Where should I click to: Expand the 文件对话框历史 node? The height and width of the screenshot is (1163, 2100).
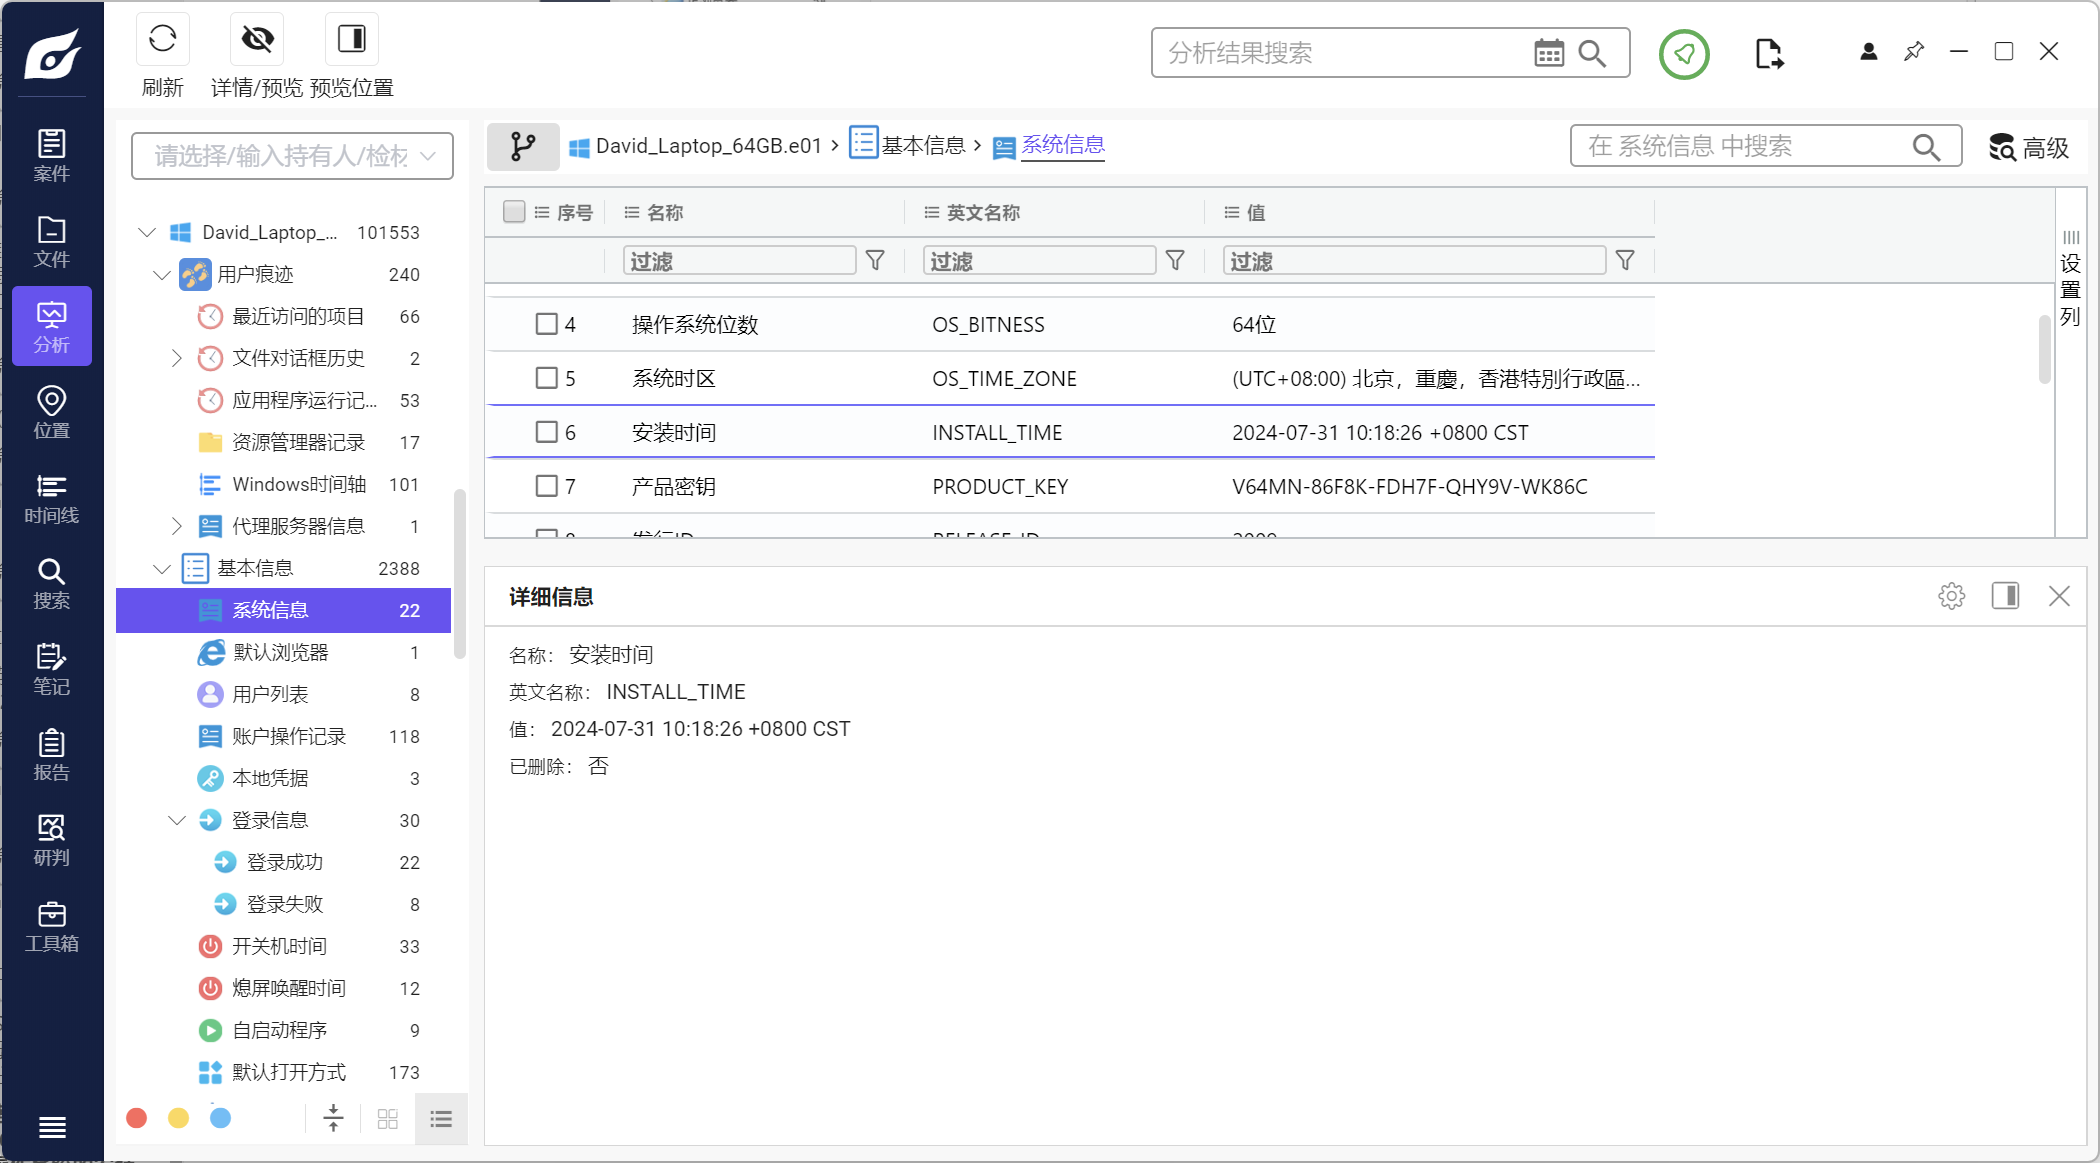[x=177, y=358]
